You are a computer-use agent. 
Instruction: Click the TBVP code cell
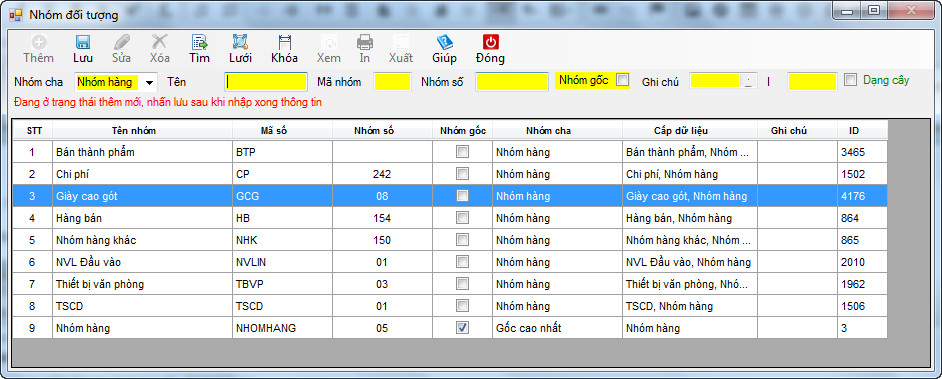282,284
